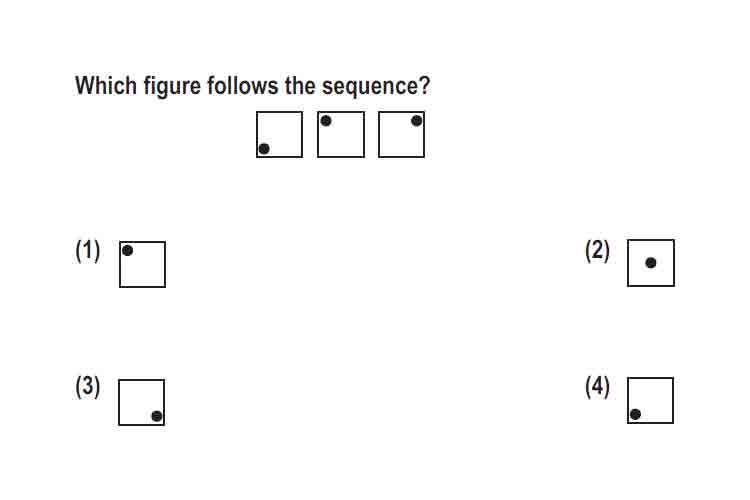The width and height of the screenshot is (750, 500).
Task: Choose option 1's square figure
Action: click(143, 264)
